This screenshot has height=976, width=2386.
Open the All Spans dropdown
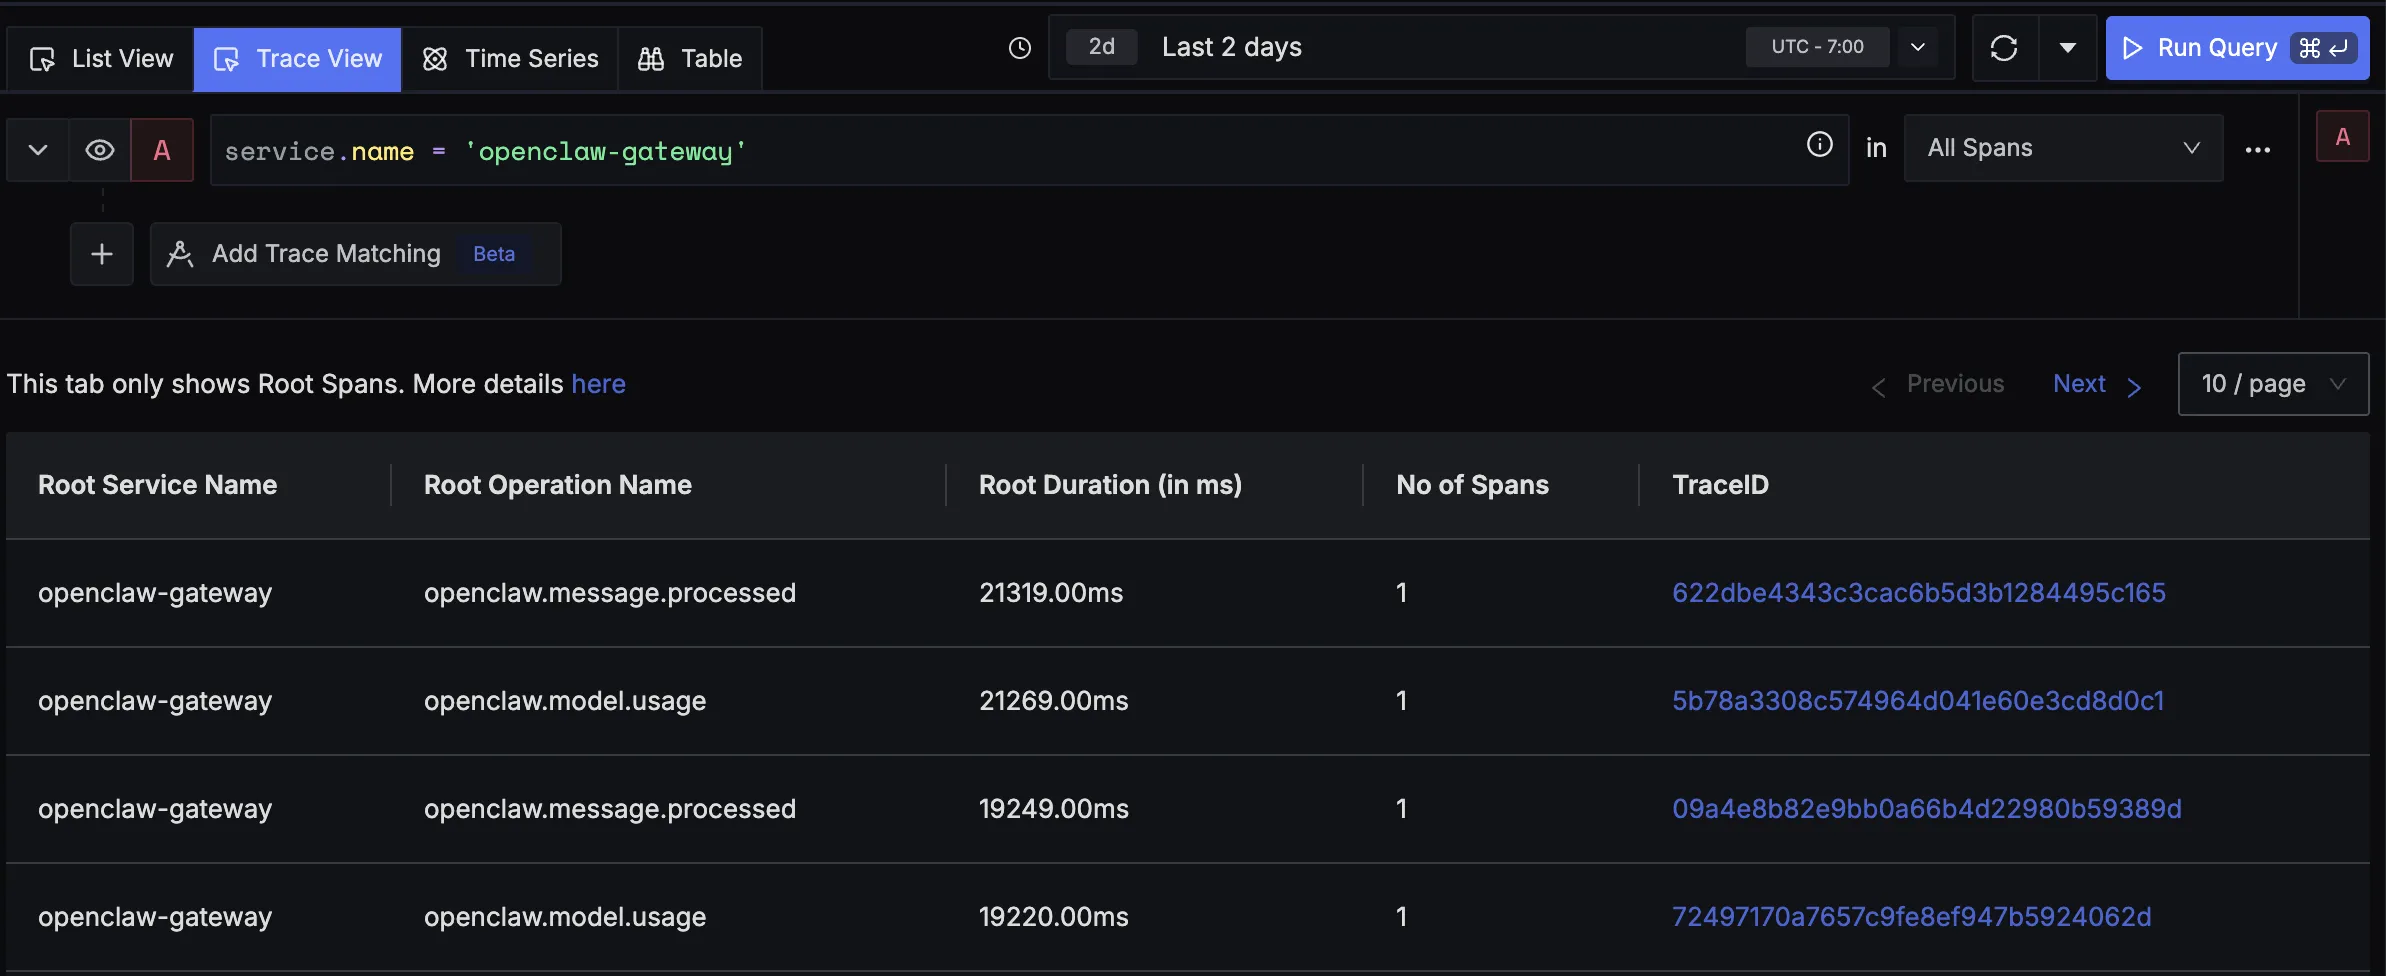pyautogui.click(x=2062, y=148)
